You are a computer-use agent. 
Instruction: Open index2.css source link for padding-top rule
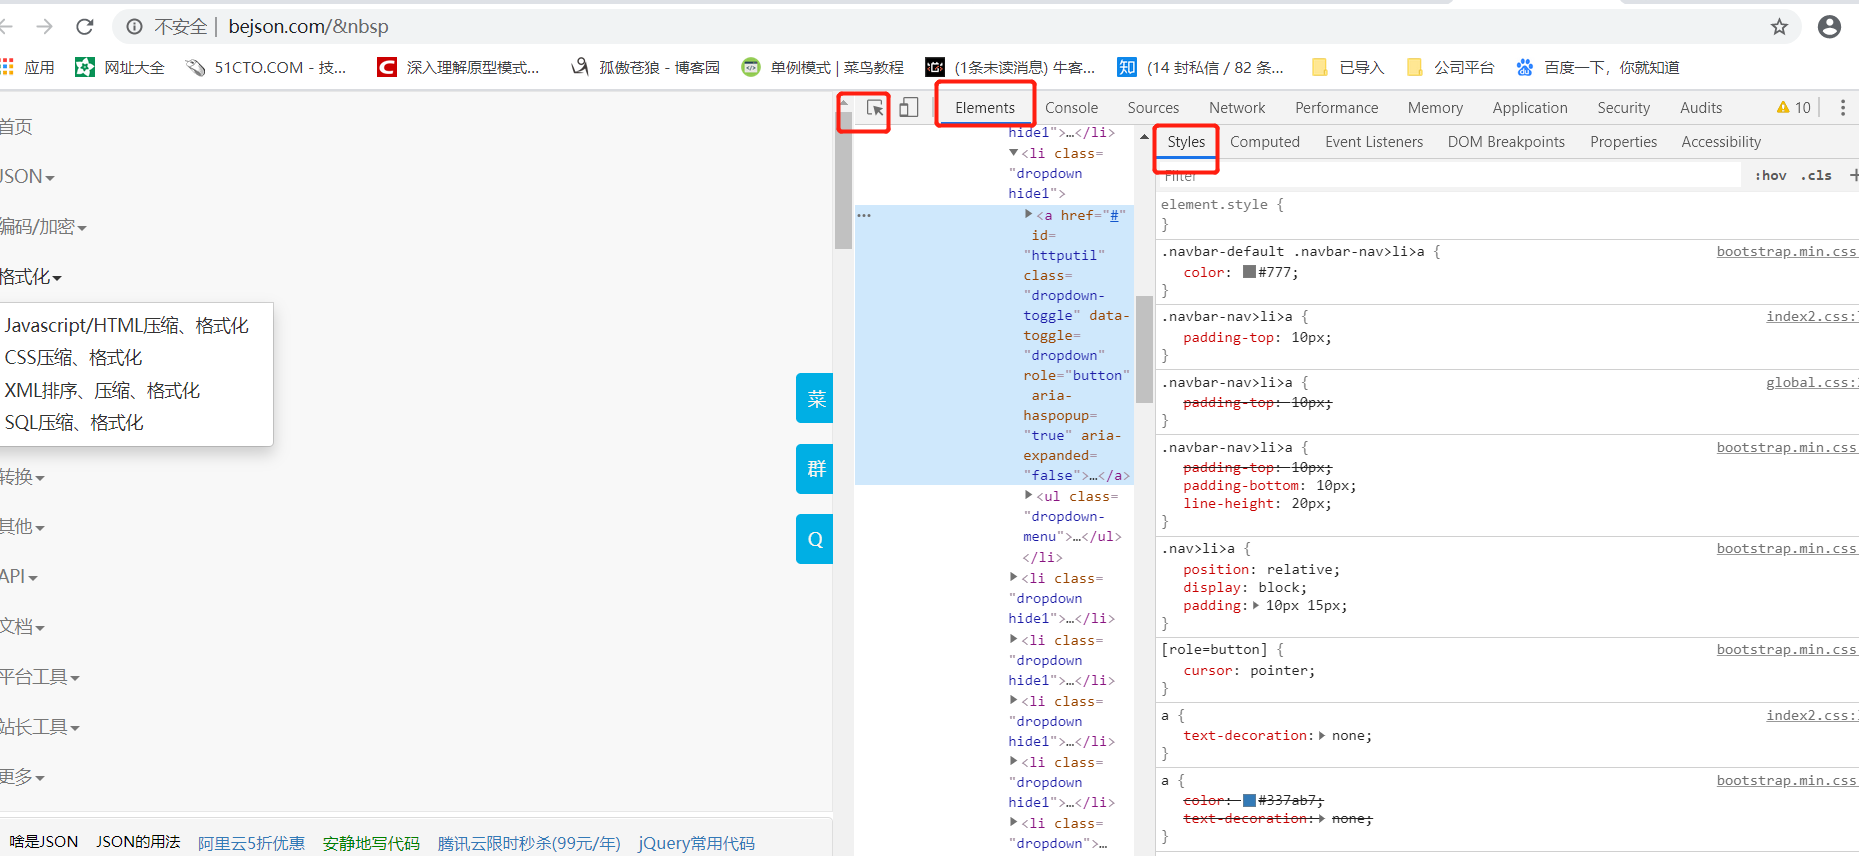[1811, 316]
